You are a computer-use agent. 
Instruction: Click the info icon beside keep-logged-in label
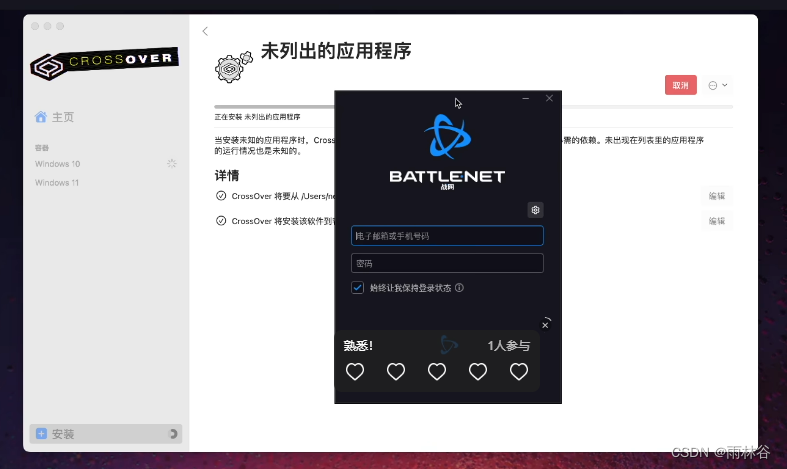[x=459, y=288]
